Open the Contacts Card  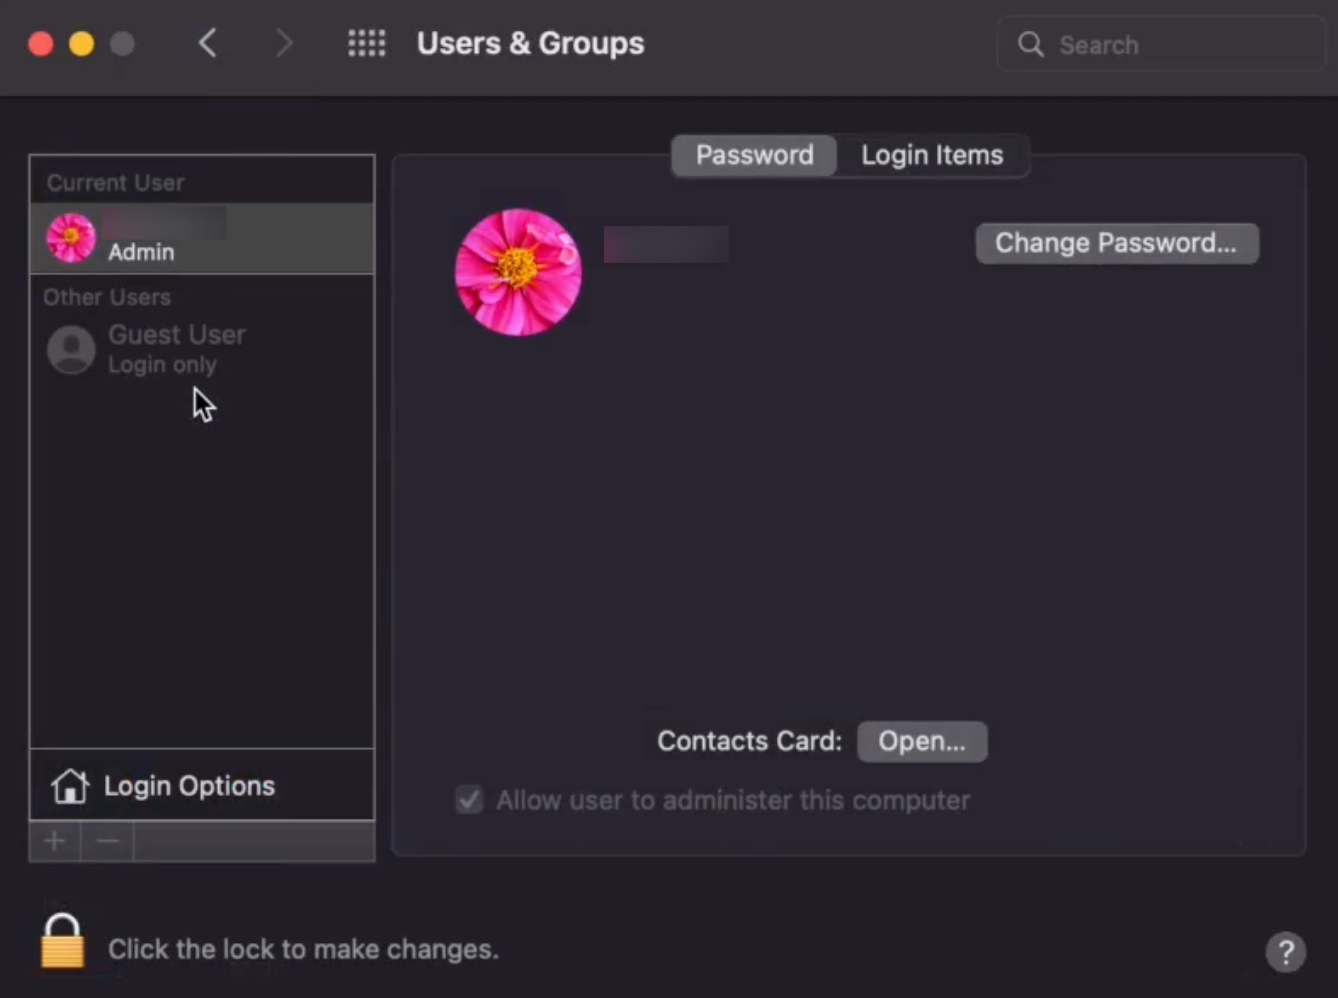click(922, 741)
